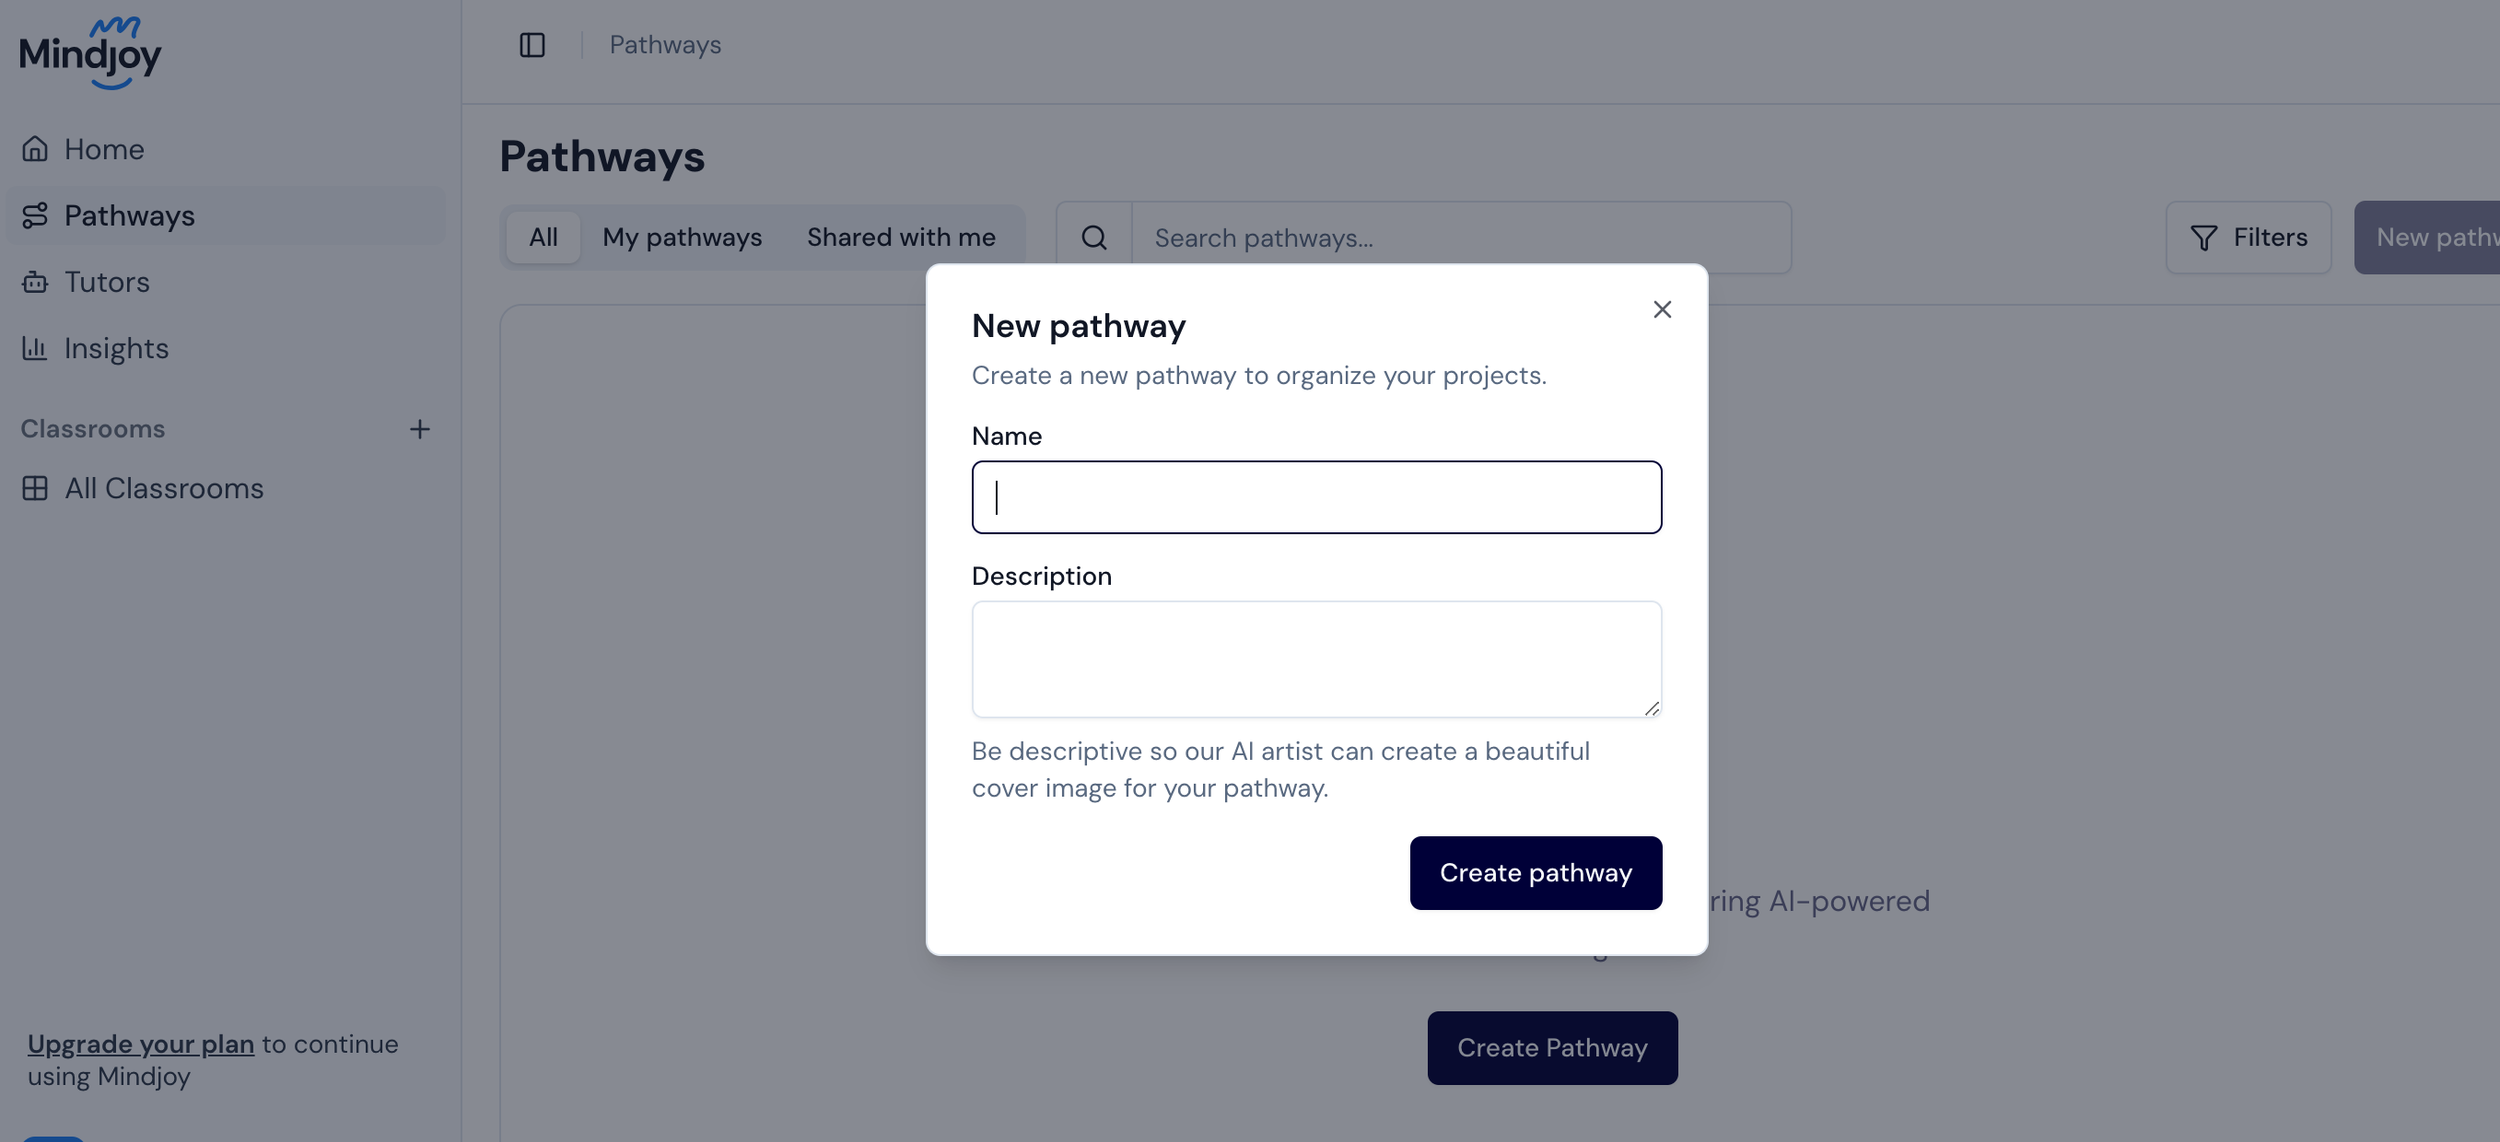Click the search magnifier icon

(1094, 238)
